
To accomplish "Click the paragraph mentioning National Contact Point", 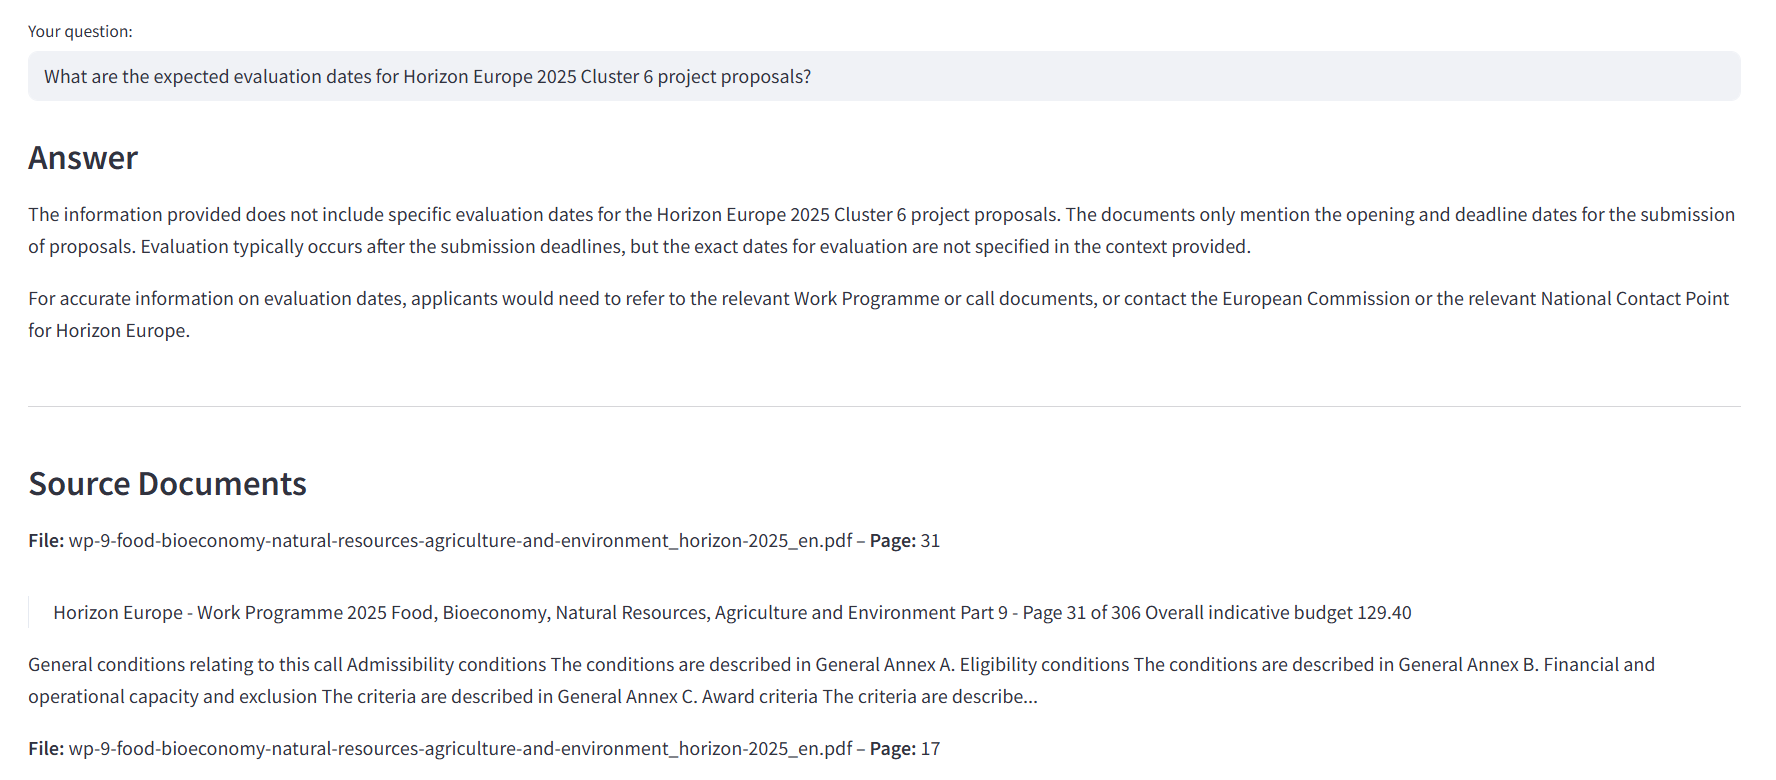I will tap(879, 314).
